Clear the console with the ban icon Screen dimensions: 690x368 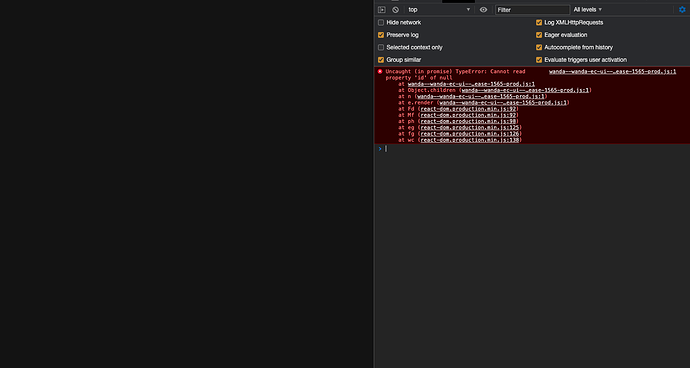(395, 10)
